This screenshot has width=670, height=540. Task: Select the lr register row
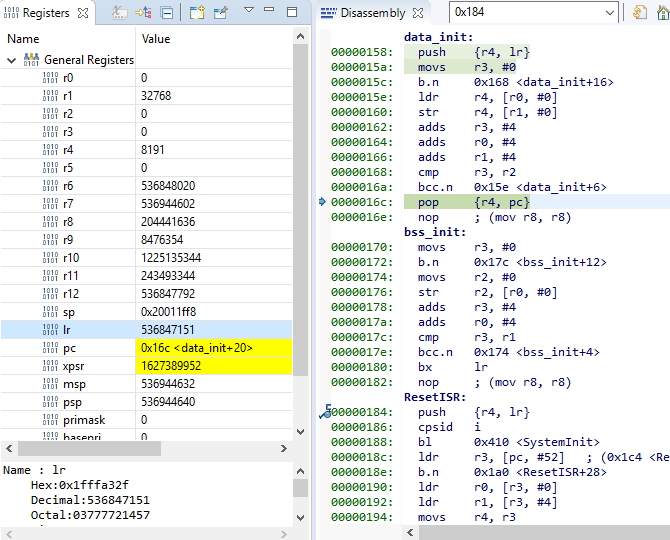click(x=146, y=330)
